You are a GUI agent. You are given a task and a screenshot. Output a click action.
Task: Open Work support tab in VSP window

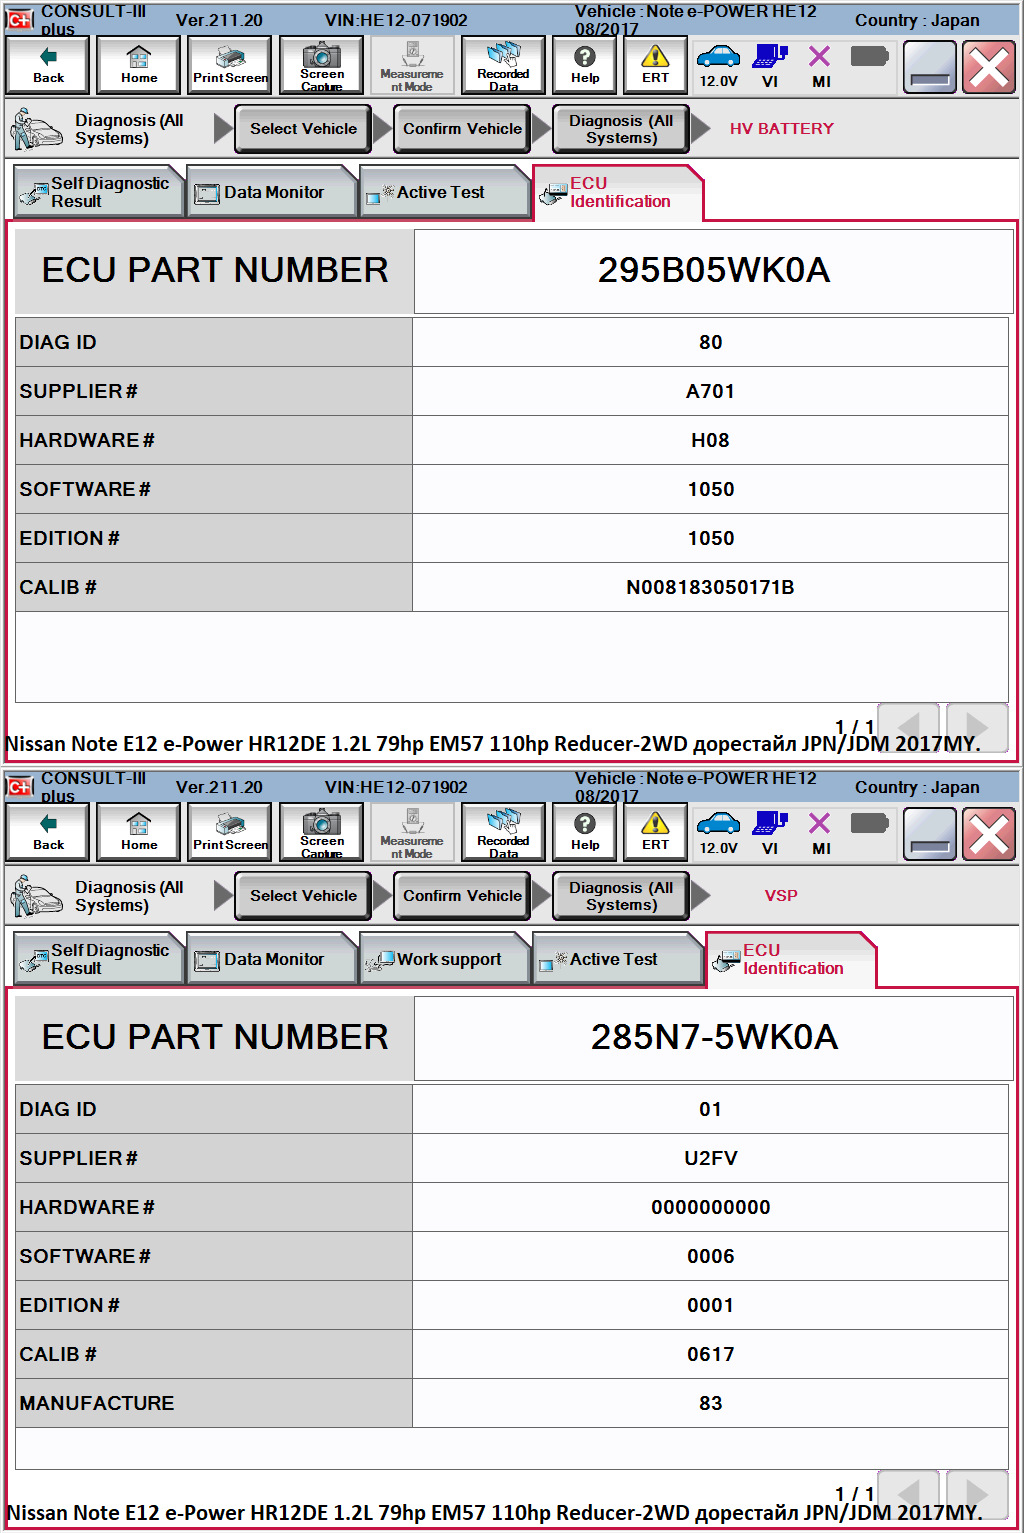tap(445, 959)
